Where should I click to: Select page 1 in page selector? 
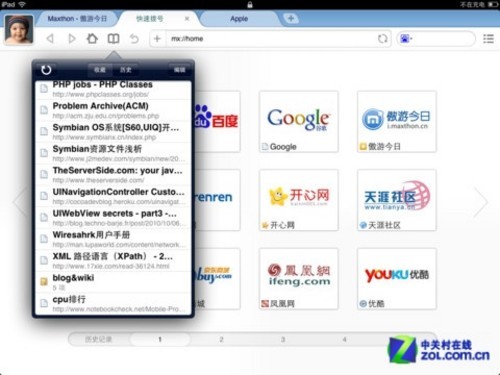pos(160,340)
